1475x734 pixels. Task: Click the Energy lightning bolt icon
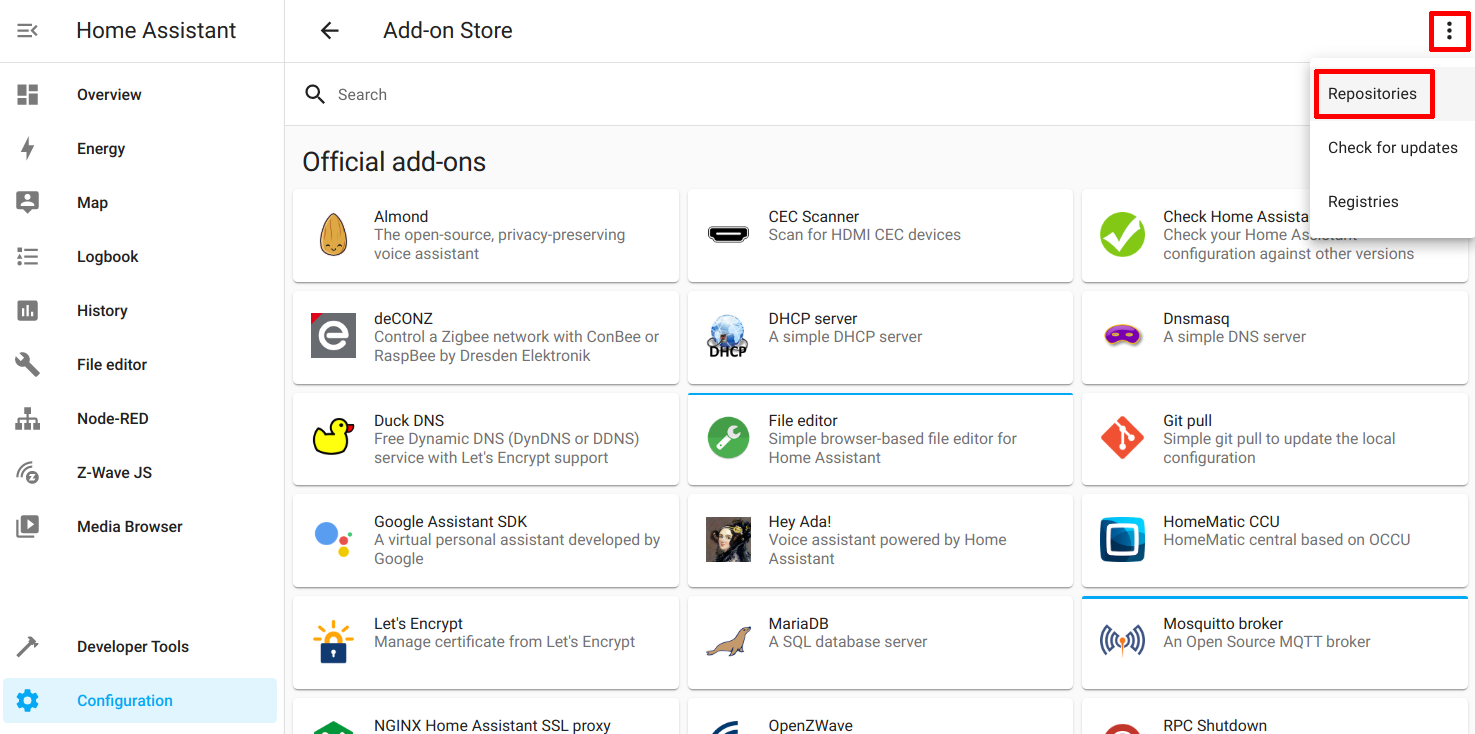28,149
